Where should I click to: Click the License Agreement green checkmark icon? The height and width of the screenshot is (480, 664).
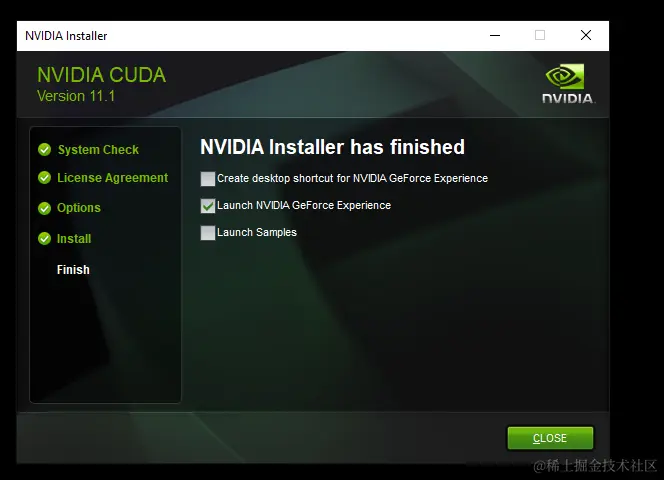coord(44,178)
